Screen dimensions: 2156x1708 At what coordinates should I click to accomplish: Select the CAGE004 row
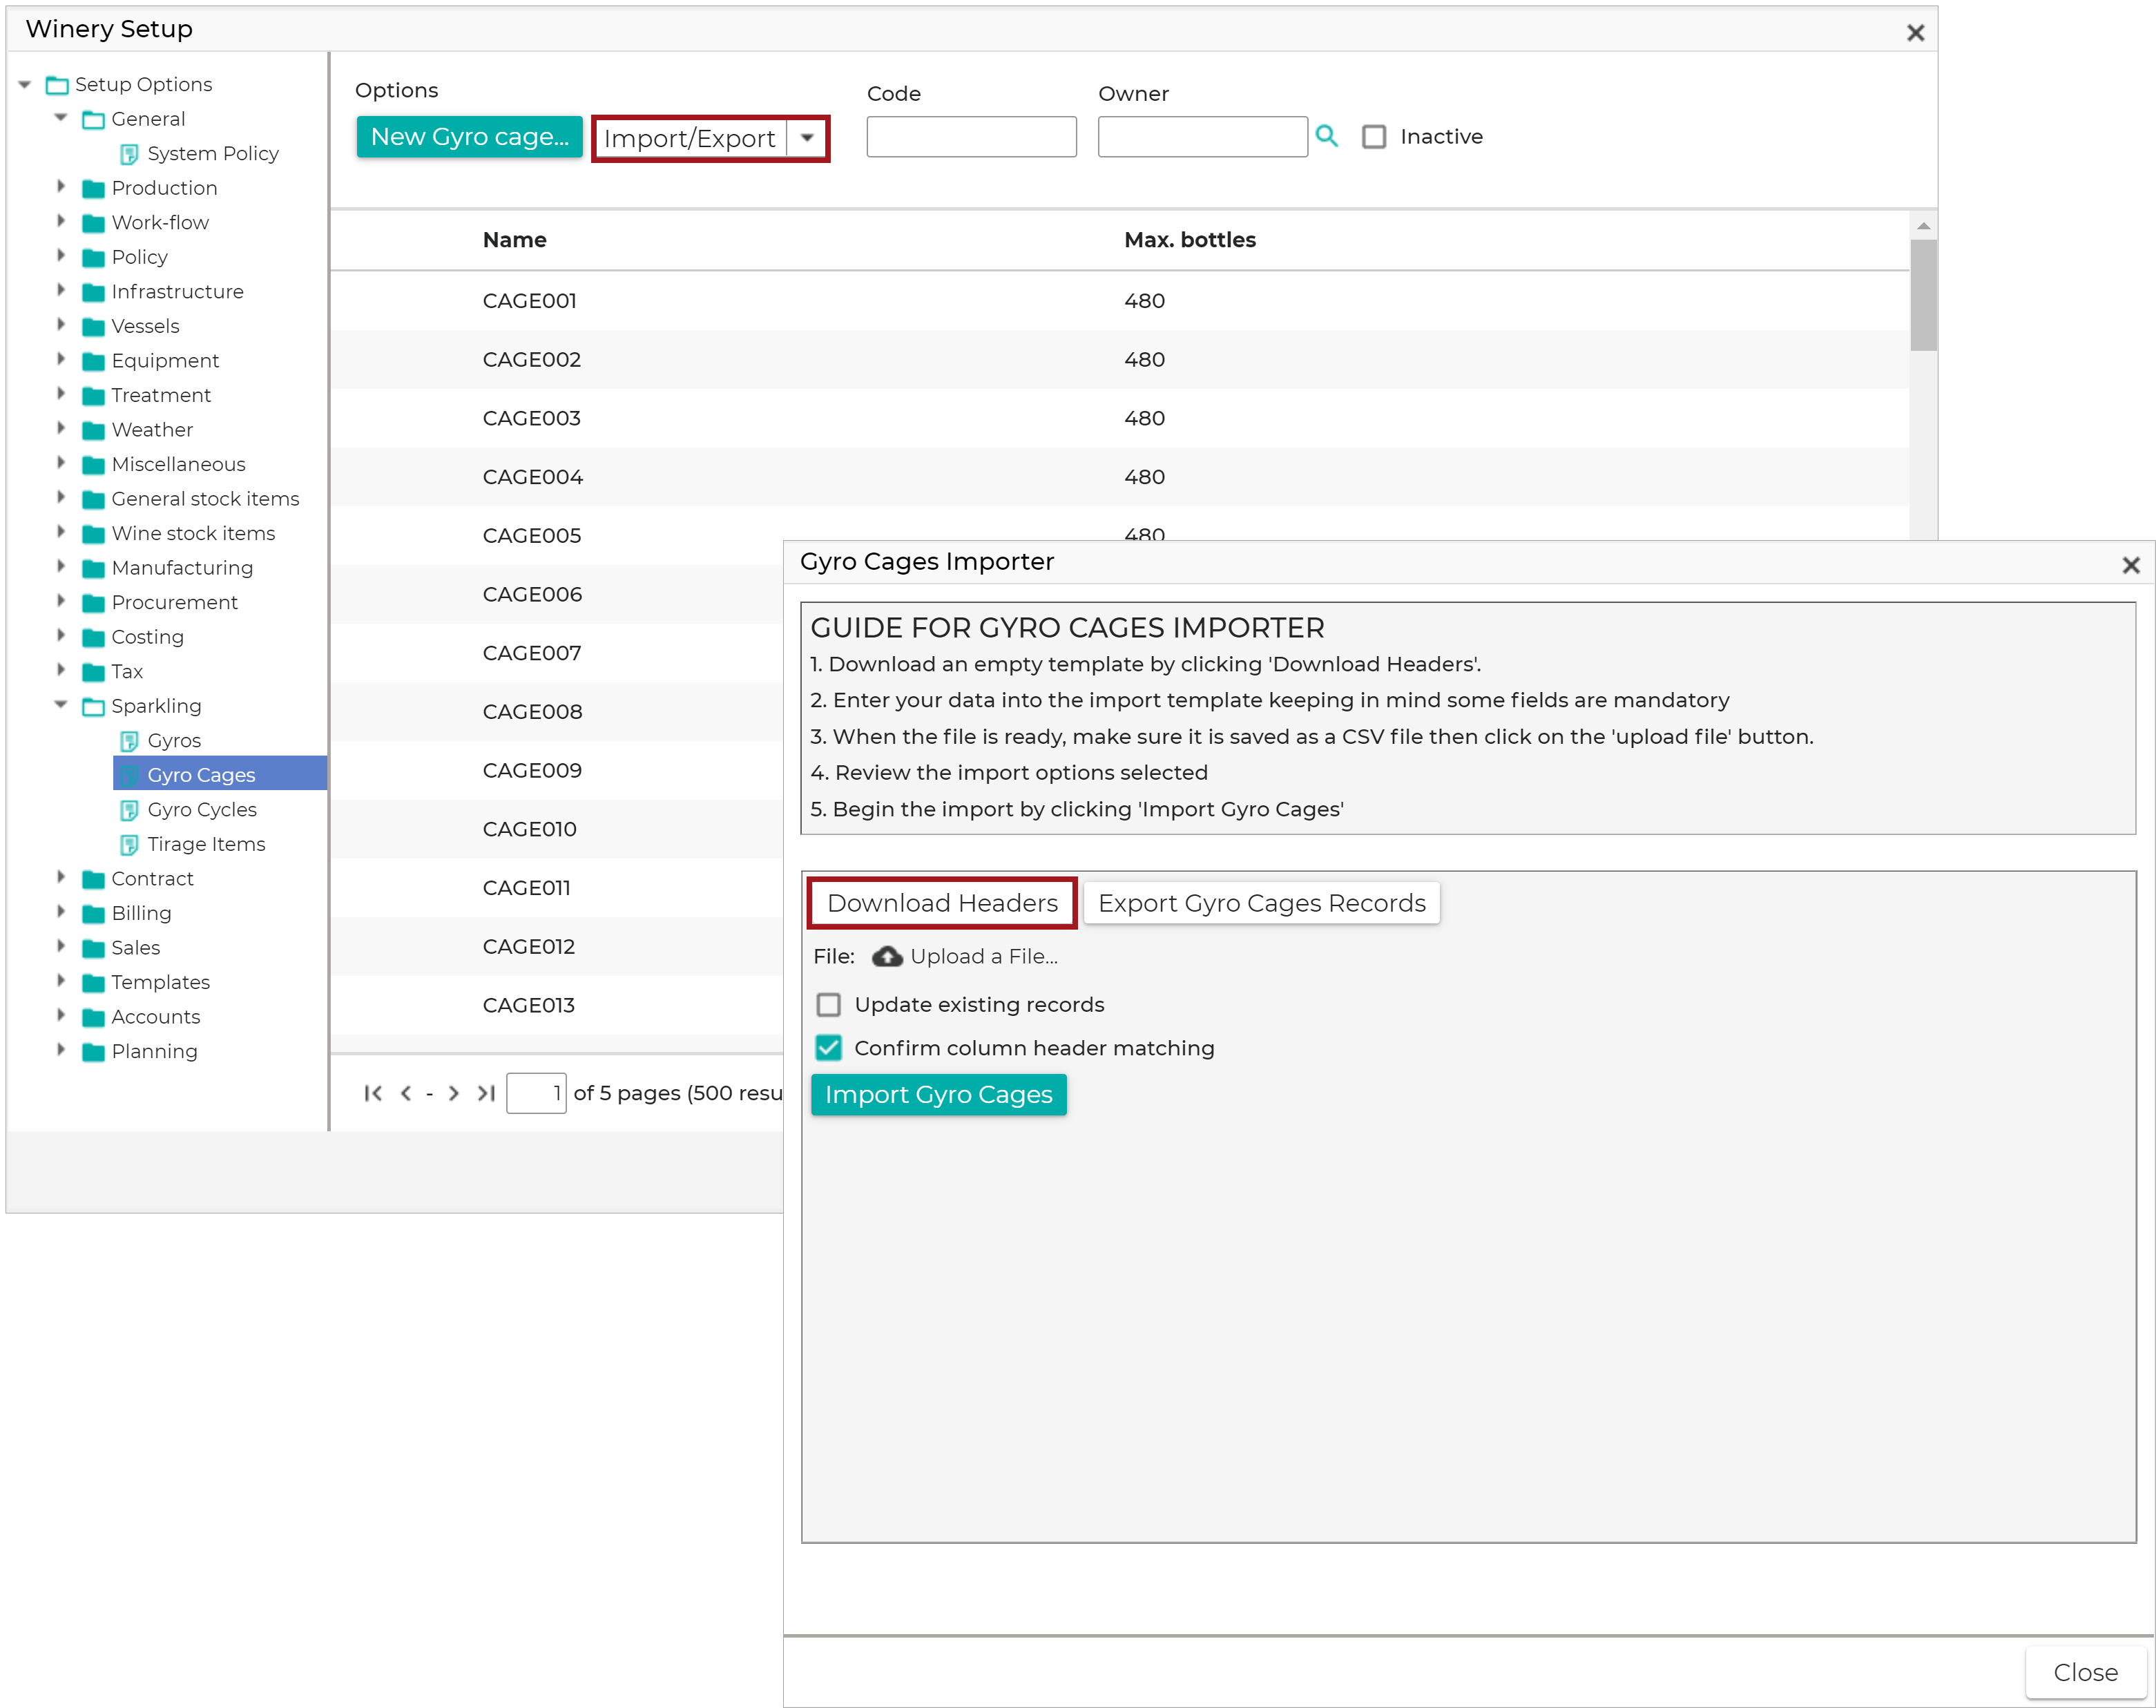1119,477
